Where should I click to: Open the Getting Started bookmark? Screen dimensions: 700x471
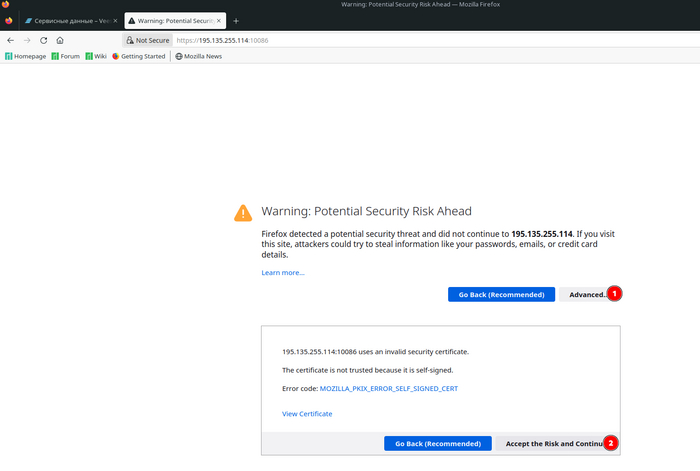click(x=139, y=56)
